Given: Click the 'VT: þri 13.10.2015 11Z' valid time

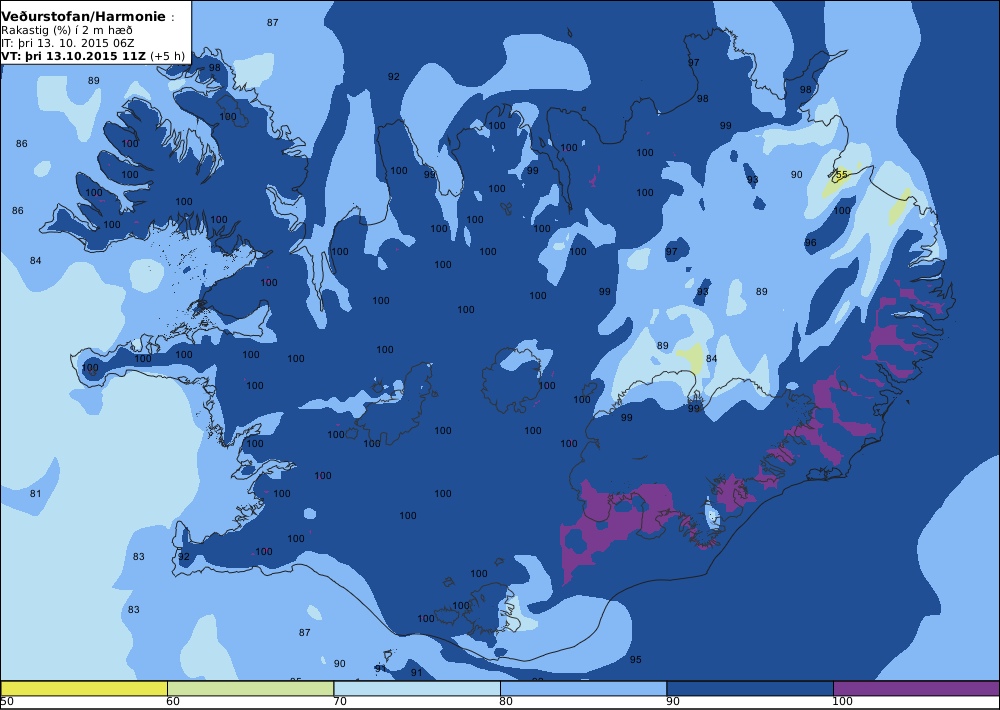Looking at the screenshot, I should pos(73,56).
